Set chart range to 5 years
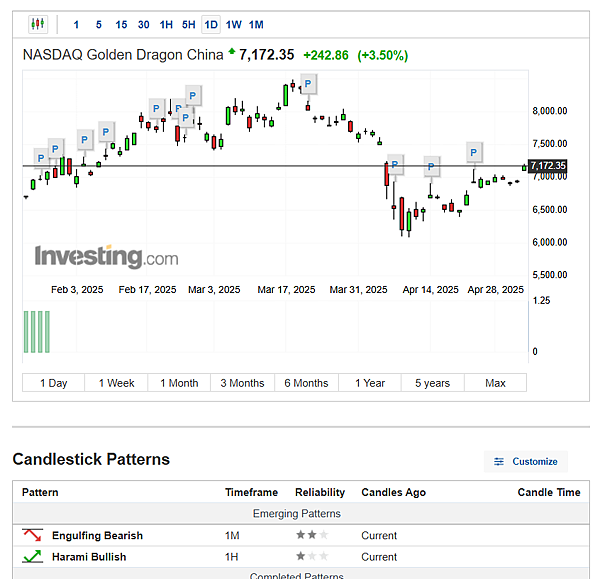 [x=432, y=383]
